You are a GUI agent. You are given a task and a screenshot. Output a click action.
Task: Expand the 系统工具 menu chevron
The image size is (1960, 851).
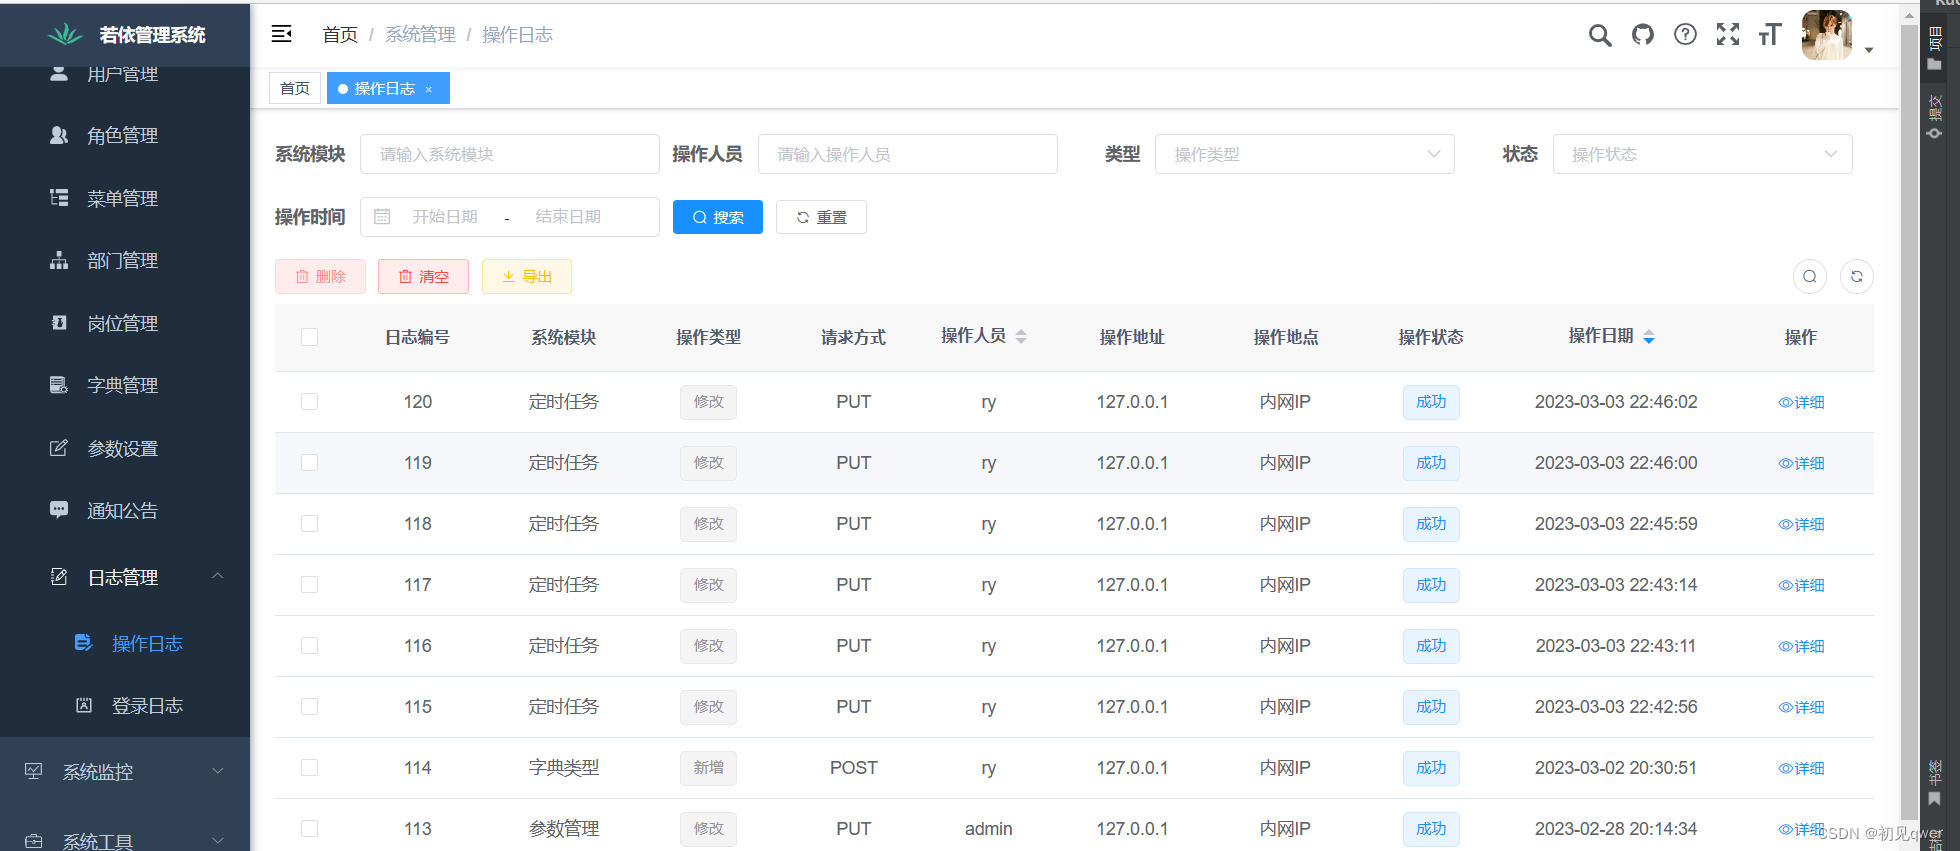pos(217,841)
